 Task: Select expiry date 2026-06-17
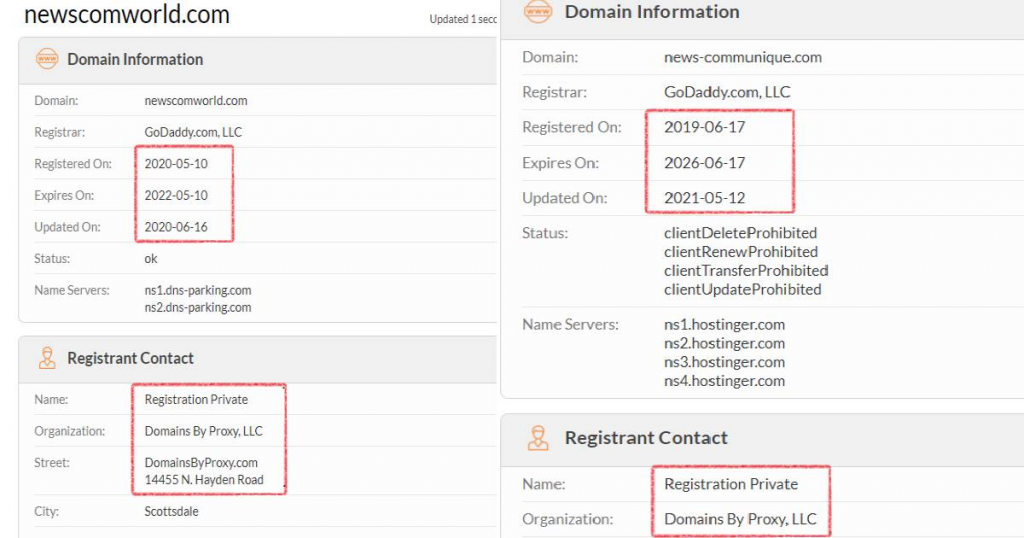click(x=705, y=163)
